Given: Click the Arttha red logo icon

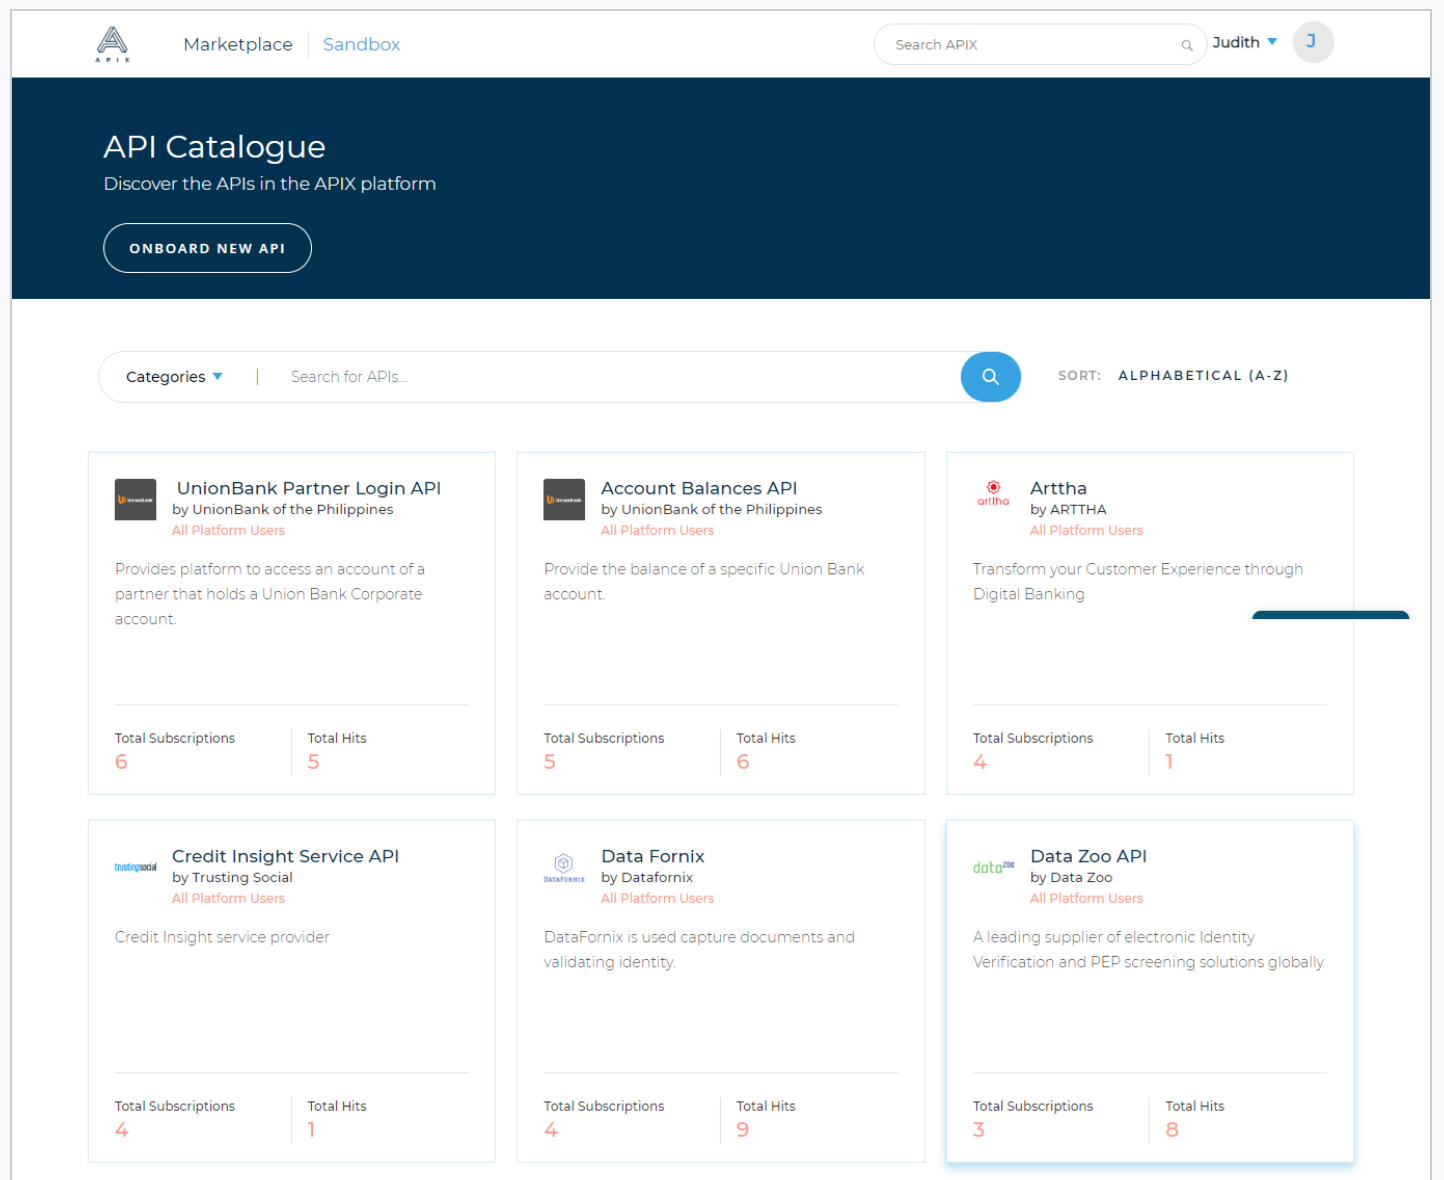Looking at the screenshot, I should click(x=993, y=493).
